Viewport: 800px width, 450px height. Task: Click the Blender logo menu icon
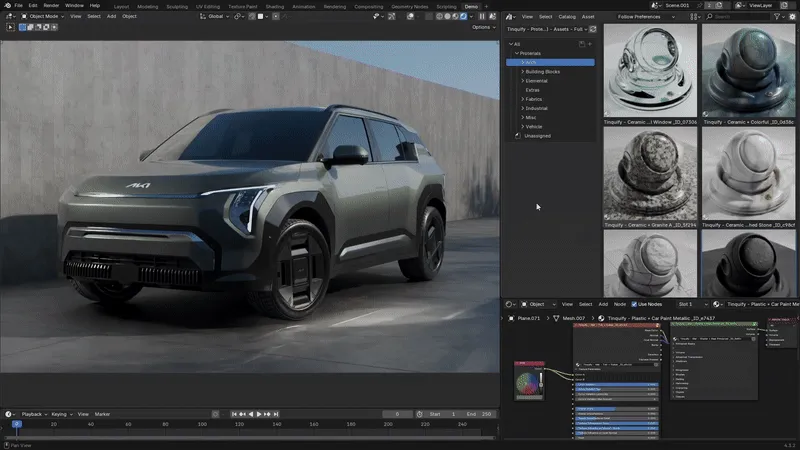click(x=6, y=6)
